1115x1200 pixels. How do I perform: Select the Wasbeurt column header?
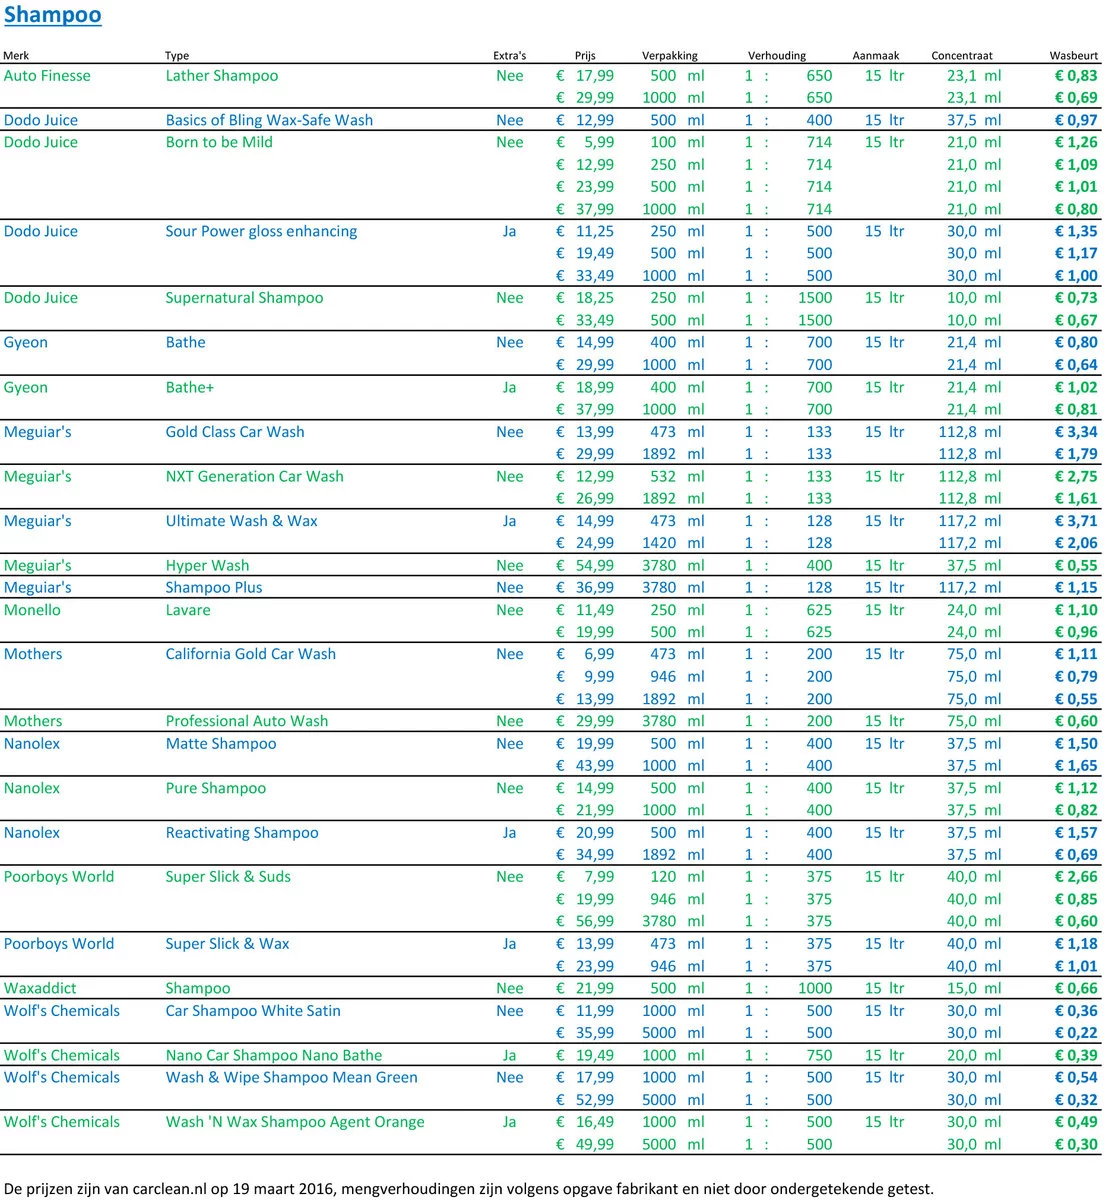1074,56
